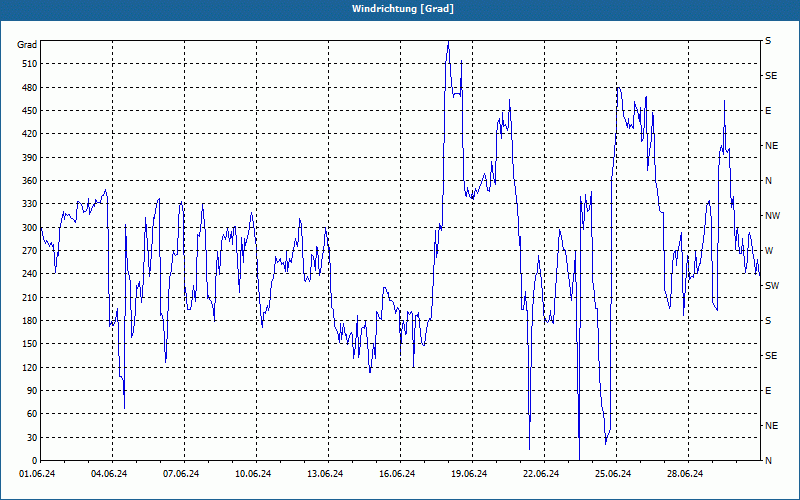This screenshot has width=800, height=500.
Task: Select the 25.06.24 date label
Action: (x=613, y=474)
